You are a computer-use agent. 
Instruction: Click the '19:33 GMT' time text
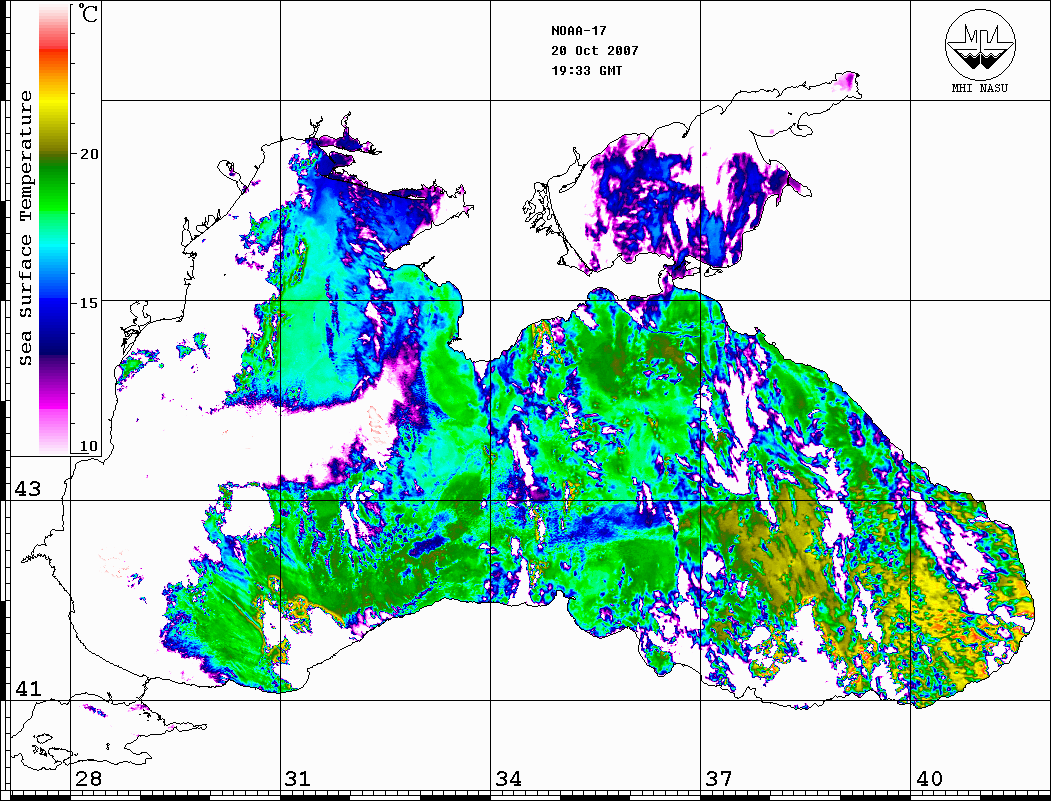tap(586, 70)
